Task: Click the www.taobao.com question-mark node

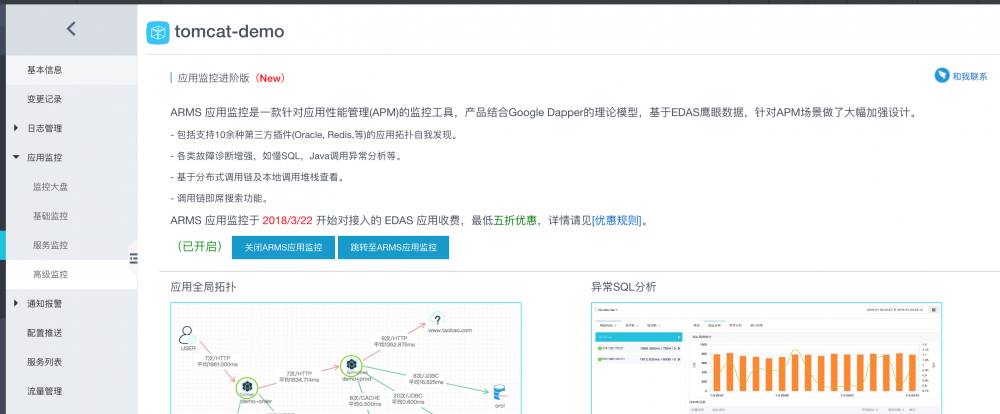Action: pos(437,319)
